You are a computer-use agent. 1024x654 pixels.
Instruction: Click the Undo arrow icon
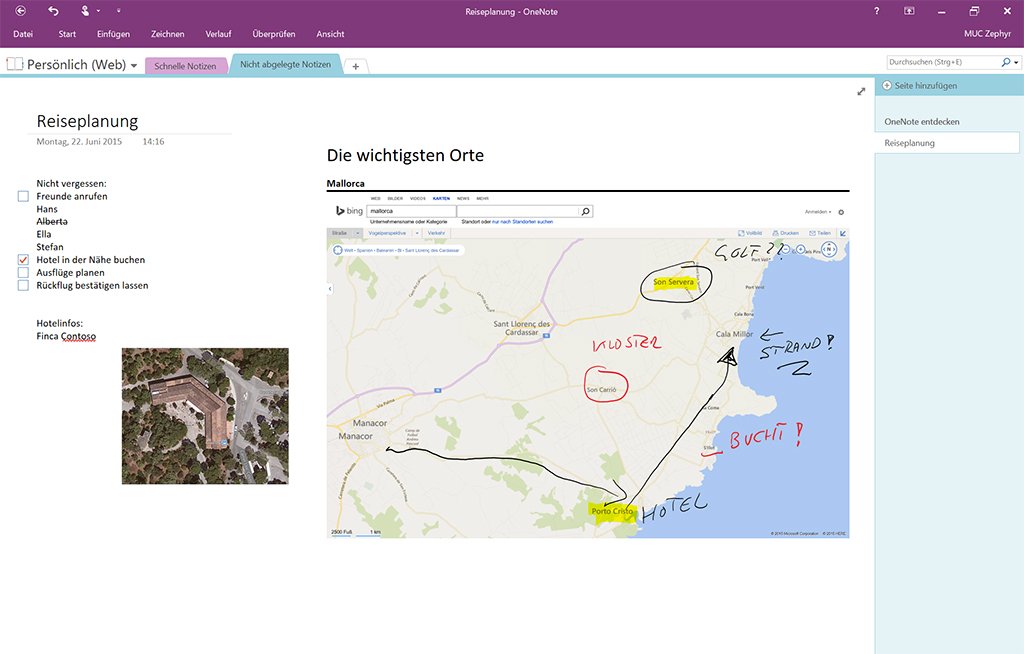(54, 11)
